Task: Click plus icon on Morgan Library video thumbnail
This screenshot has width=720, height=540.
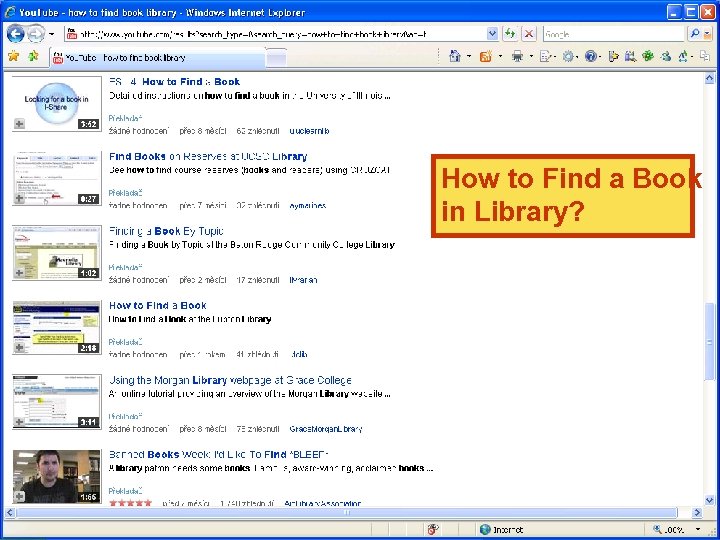Action: click(19, 422)
